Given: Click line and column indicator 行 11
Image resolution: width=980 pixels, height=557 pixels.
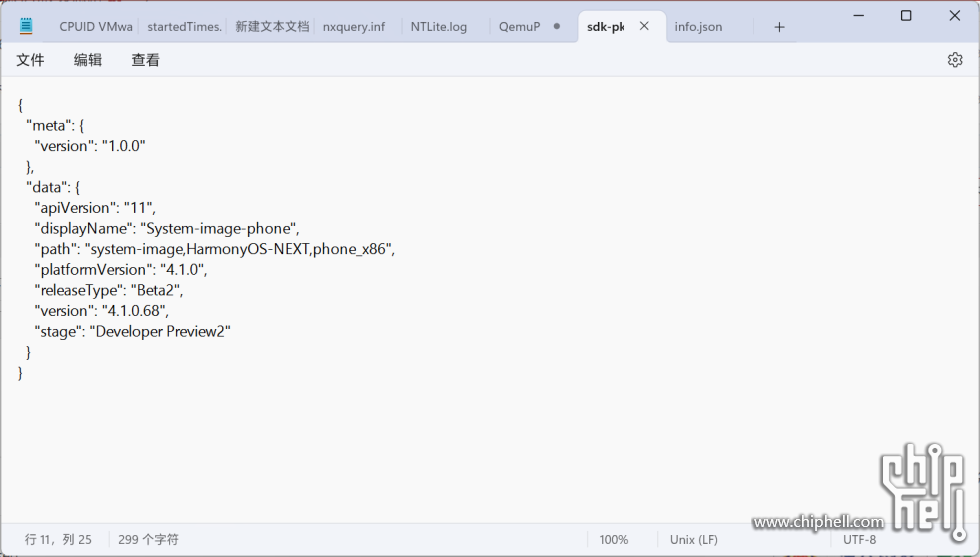Looking at the screenshot, I should [58, 539].
